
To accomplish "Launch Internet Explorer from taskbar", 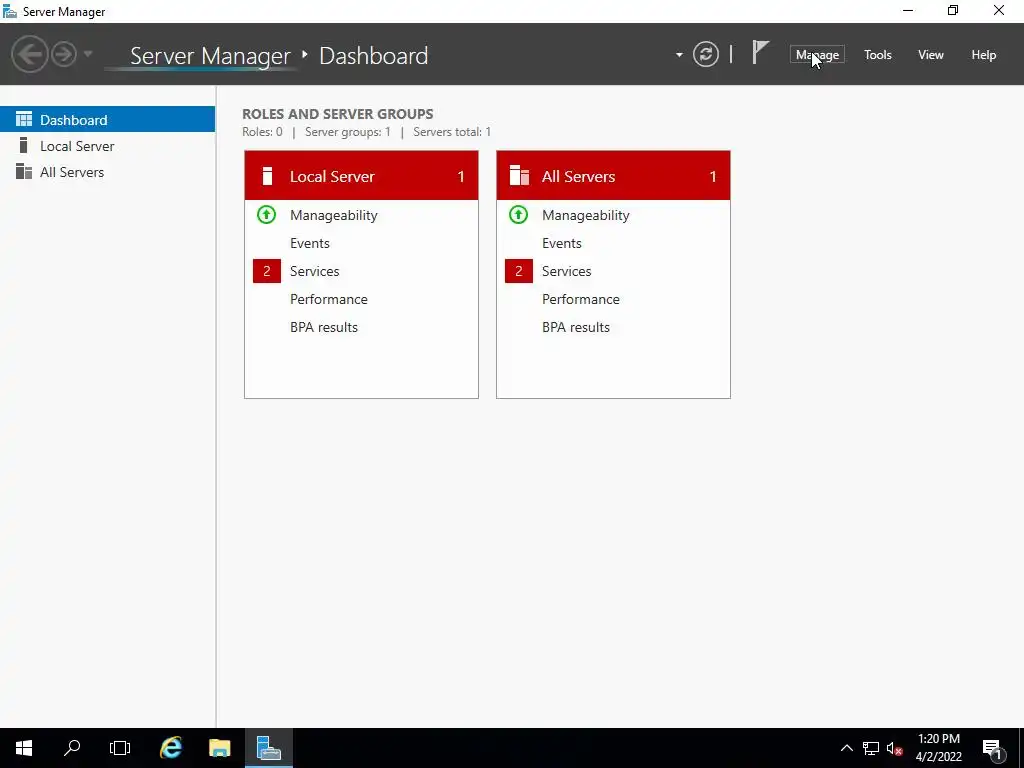I will 171,748.
